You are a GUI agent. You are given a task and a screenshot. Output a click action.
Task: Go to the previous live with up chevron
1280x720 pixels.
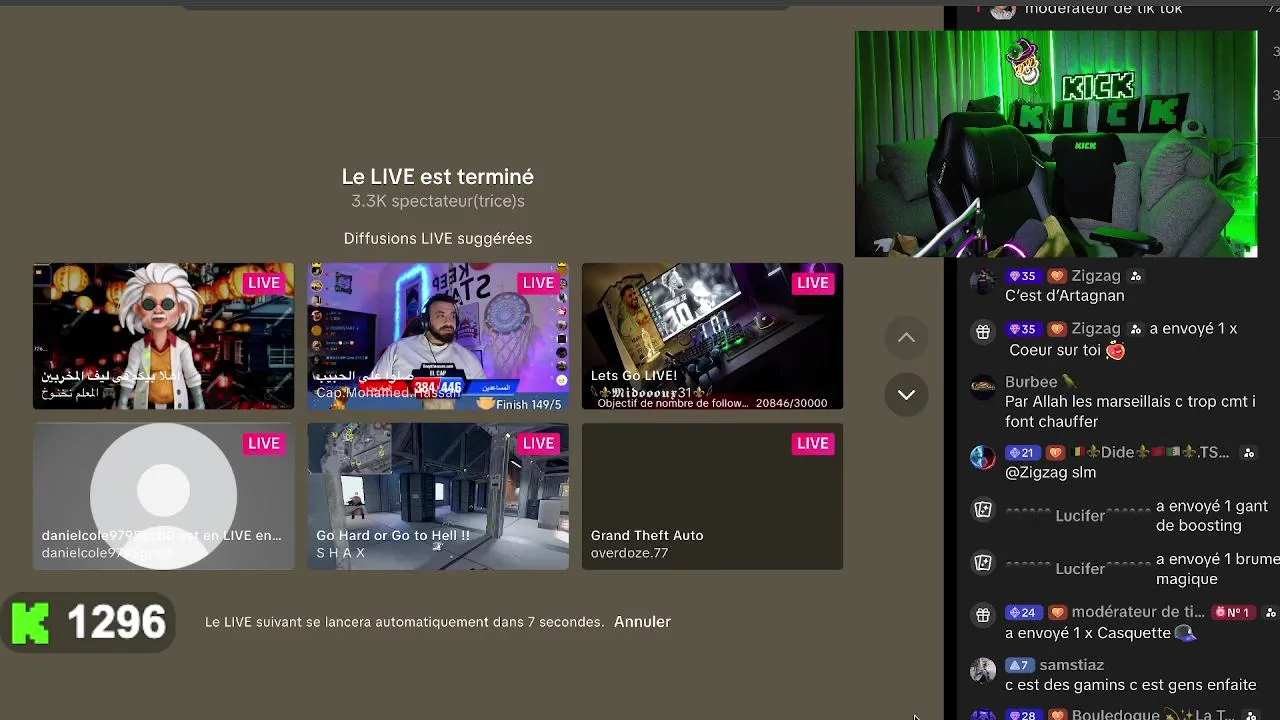coord(906,338)
